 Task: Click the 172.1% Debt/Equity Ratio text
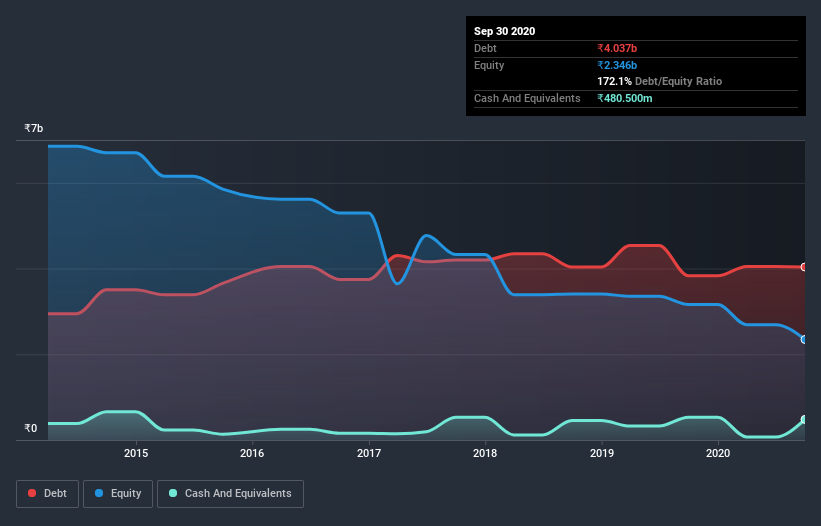[x=659, y=81]
